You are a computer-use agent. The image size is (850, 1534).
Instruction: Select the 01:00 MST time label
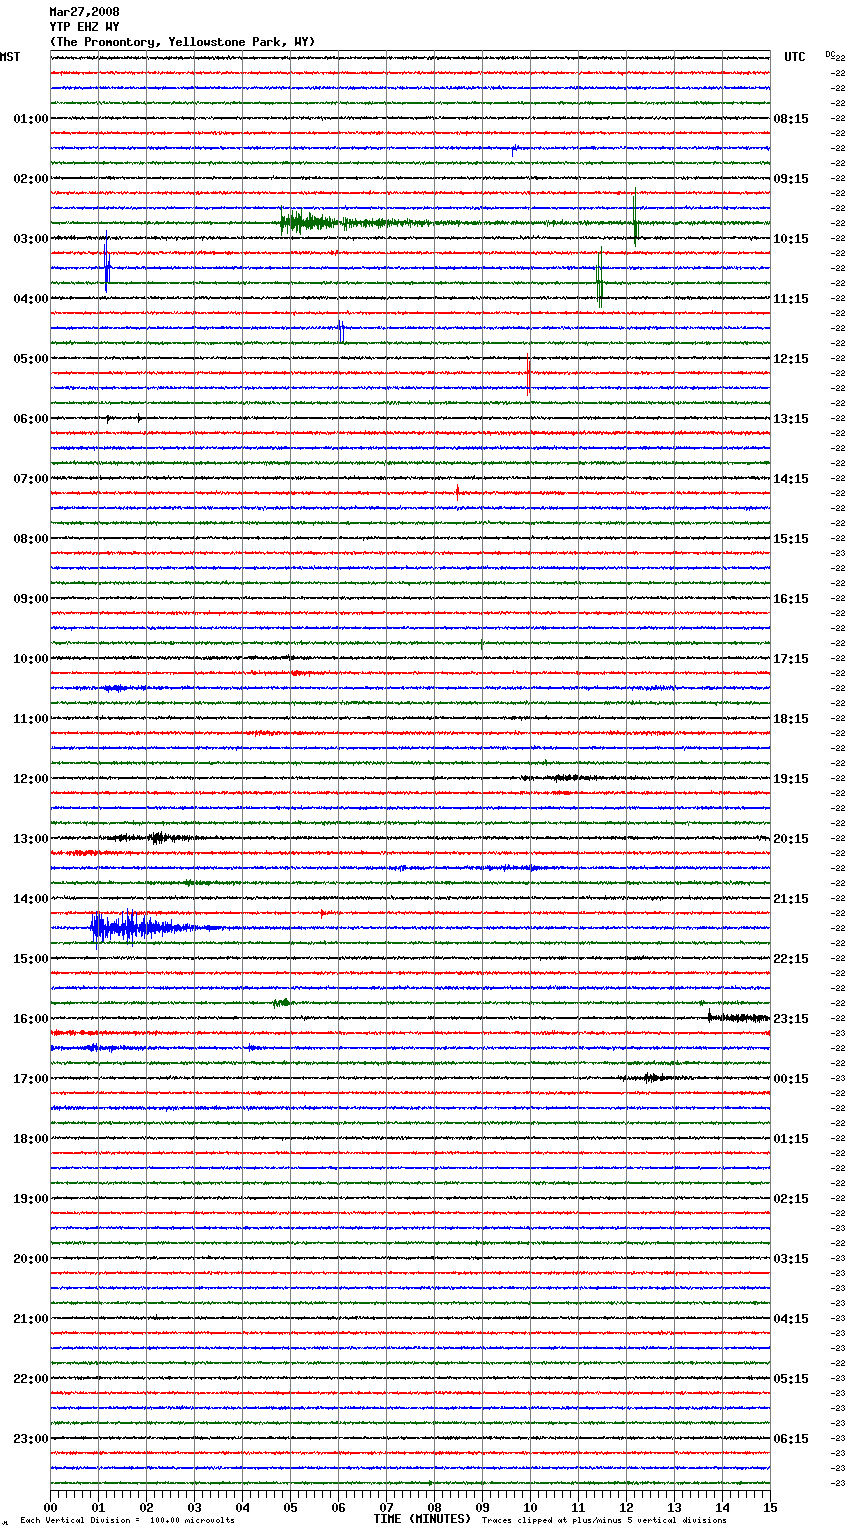(31, 119)
